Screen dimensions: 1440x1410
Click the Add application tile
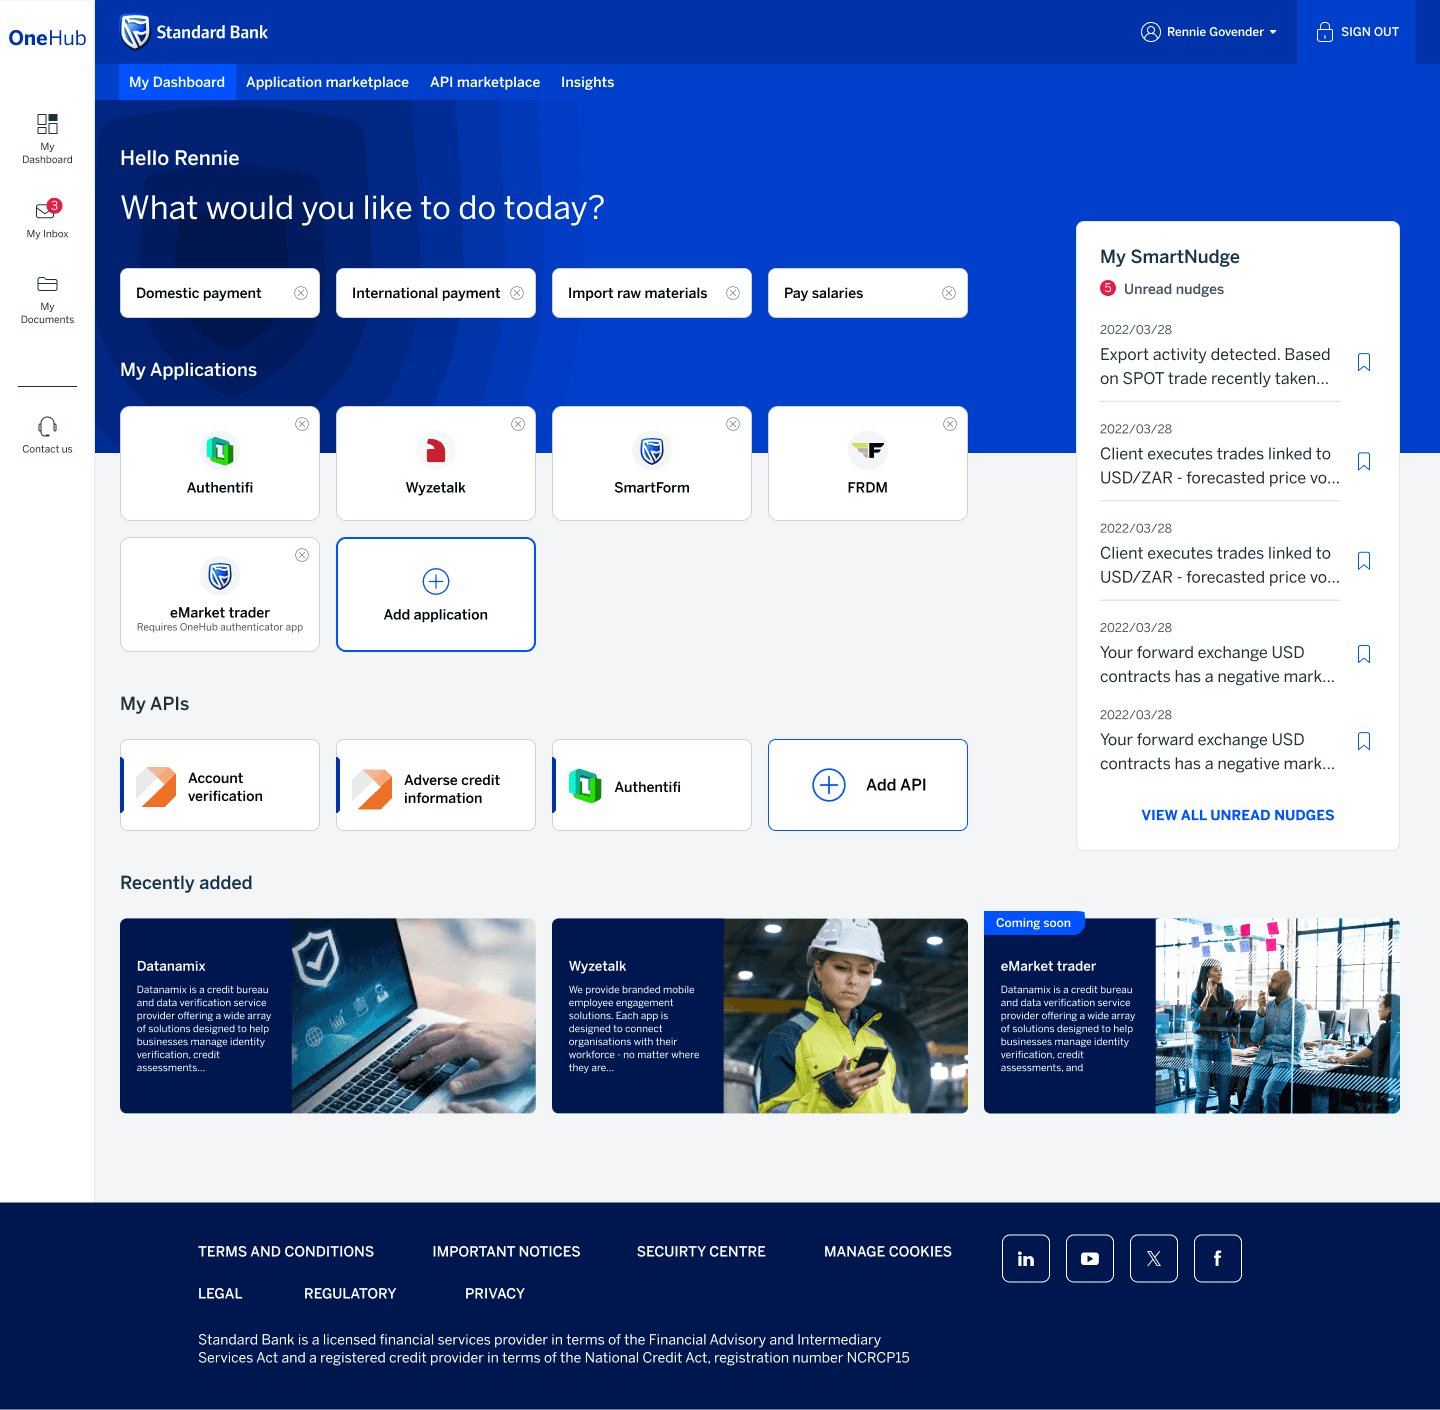436,594
